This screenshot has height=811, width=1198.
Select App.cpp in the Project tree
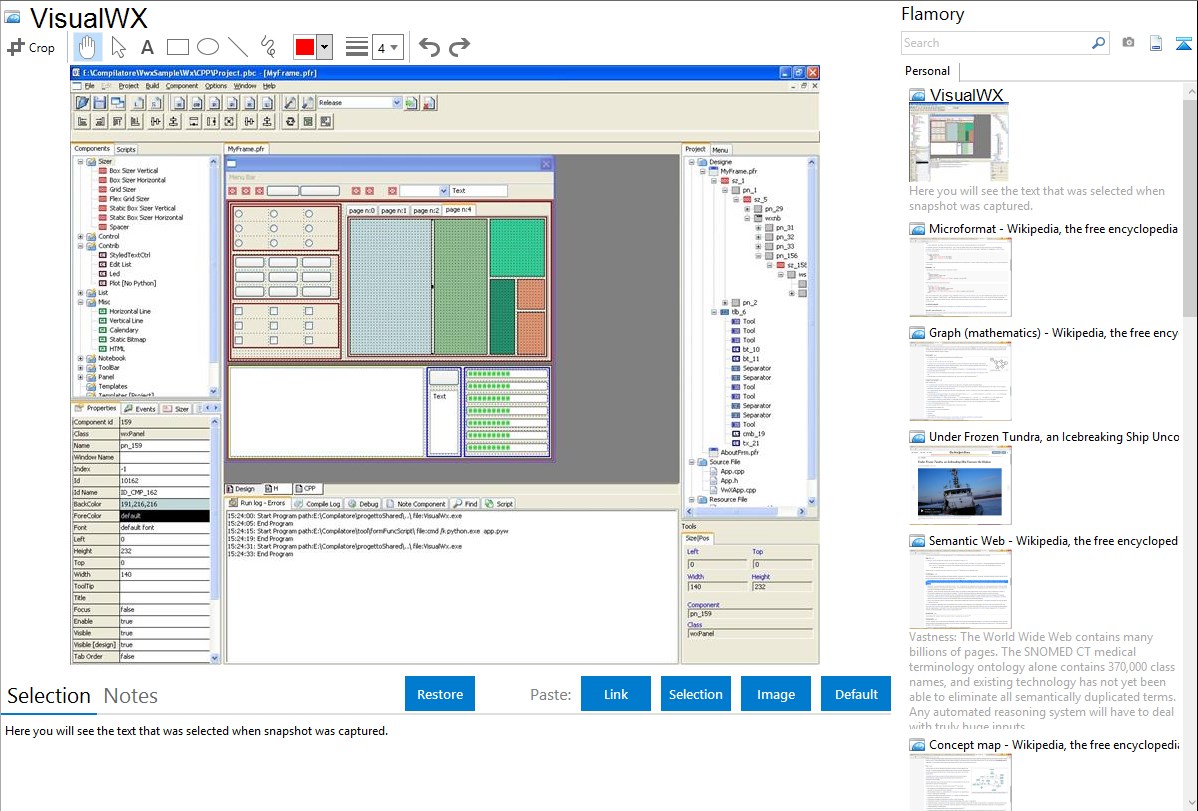click(732, 472)
